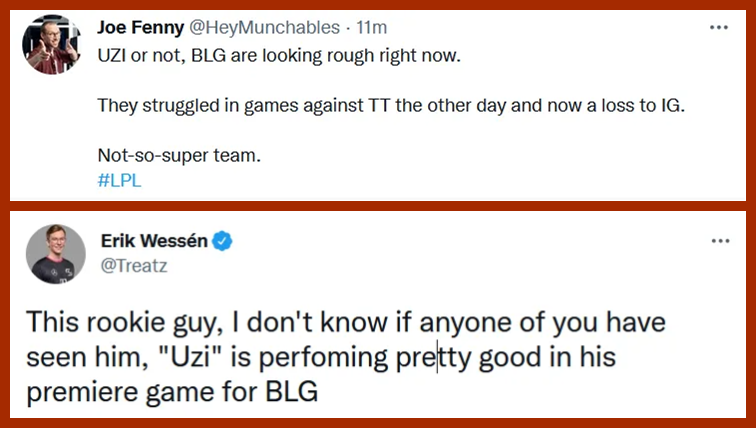Click the Joe Fenny display name
756x428 pixels.
point(139,27)
